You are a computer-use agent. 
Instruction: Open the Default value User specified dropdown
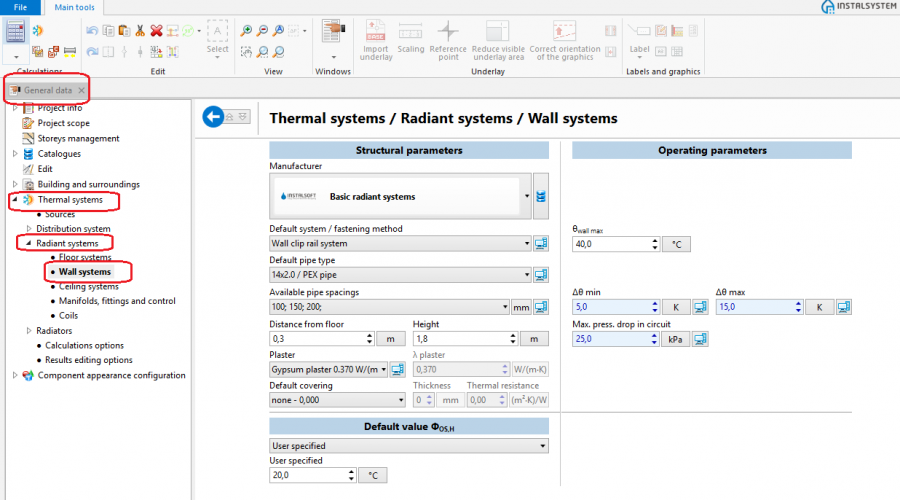pyautogui.click(x=543, y=446)
